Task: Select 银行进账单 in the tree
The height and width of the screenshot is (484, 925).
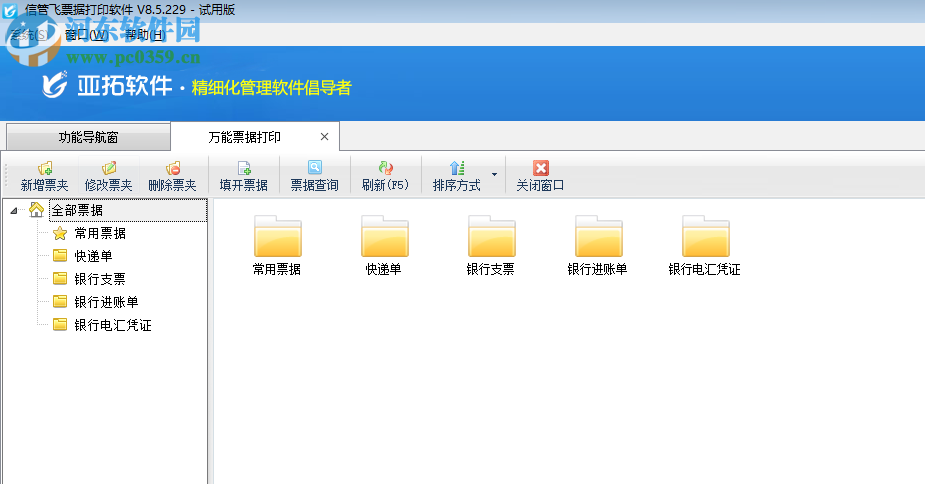Action: tap(106, 302)
